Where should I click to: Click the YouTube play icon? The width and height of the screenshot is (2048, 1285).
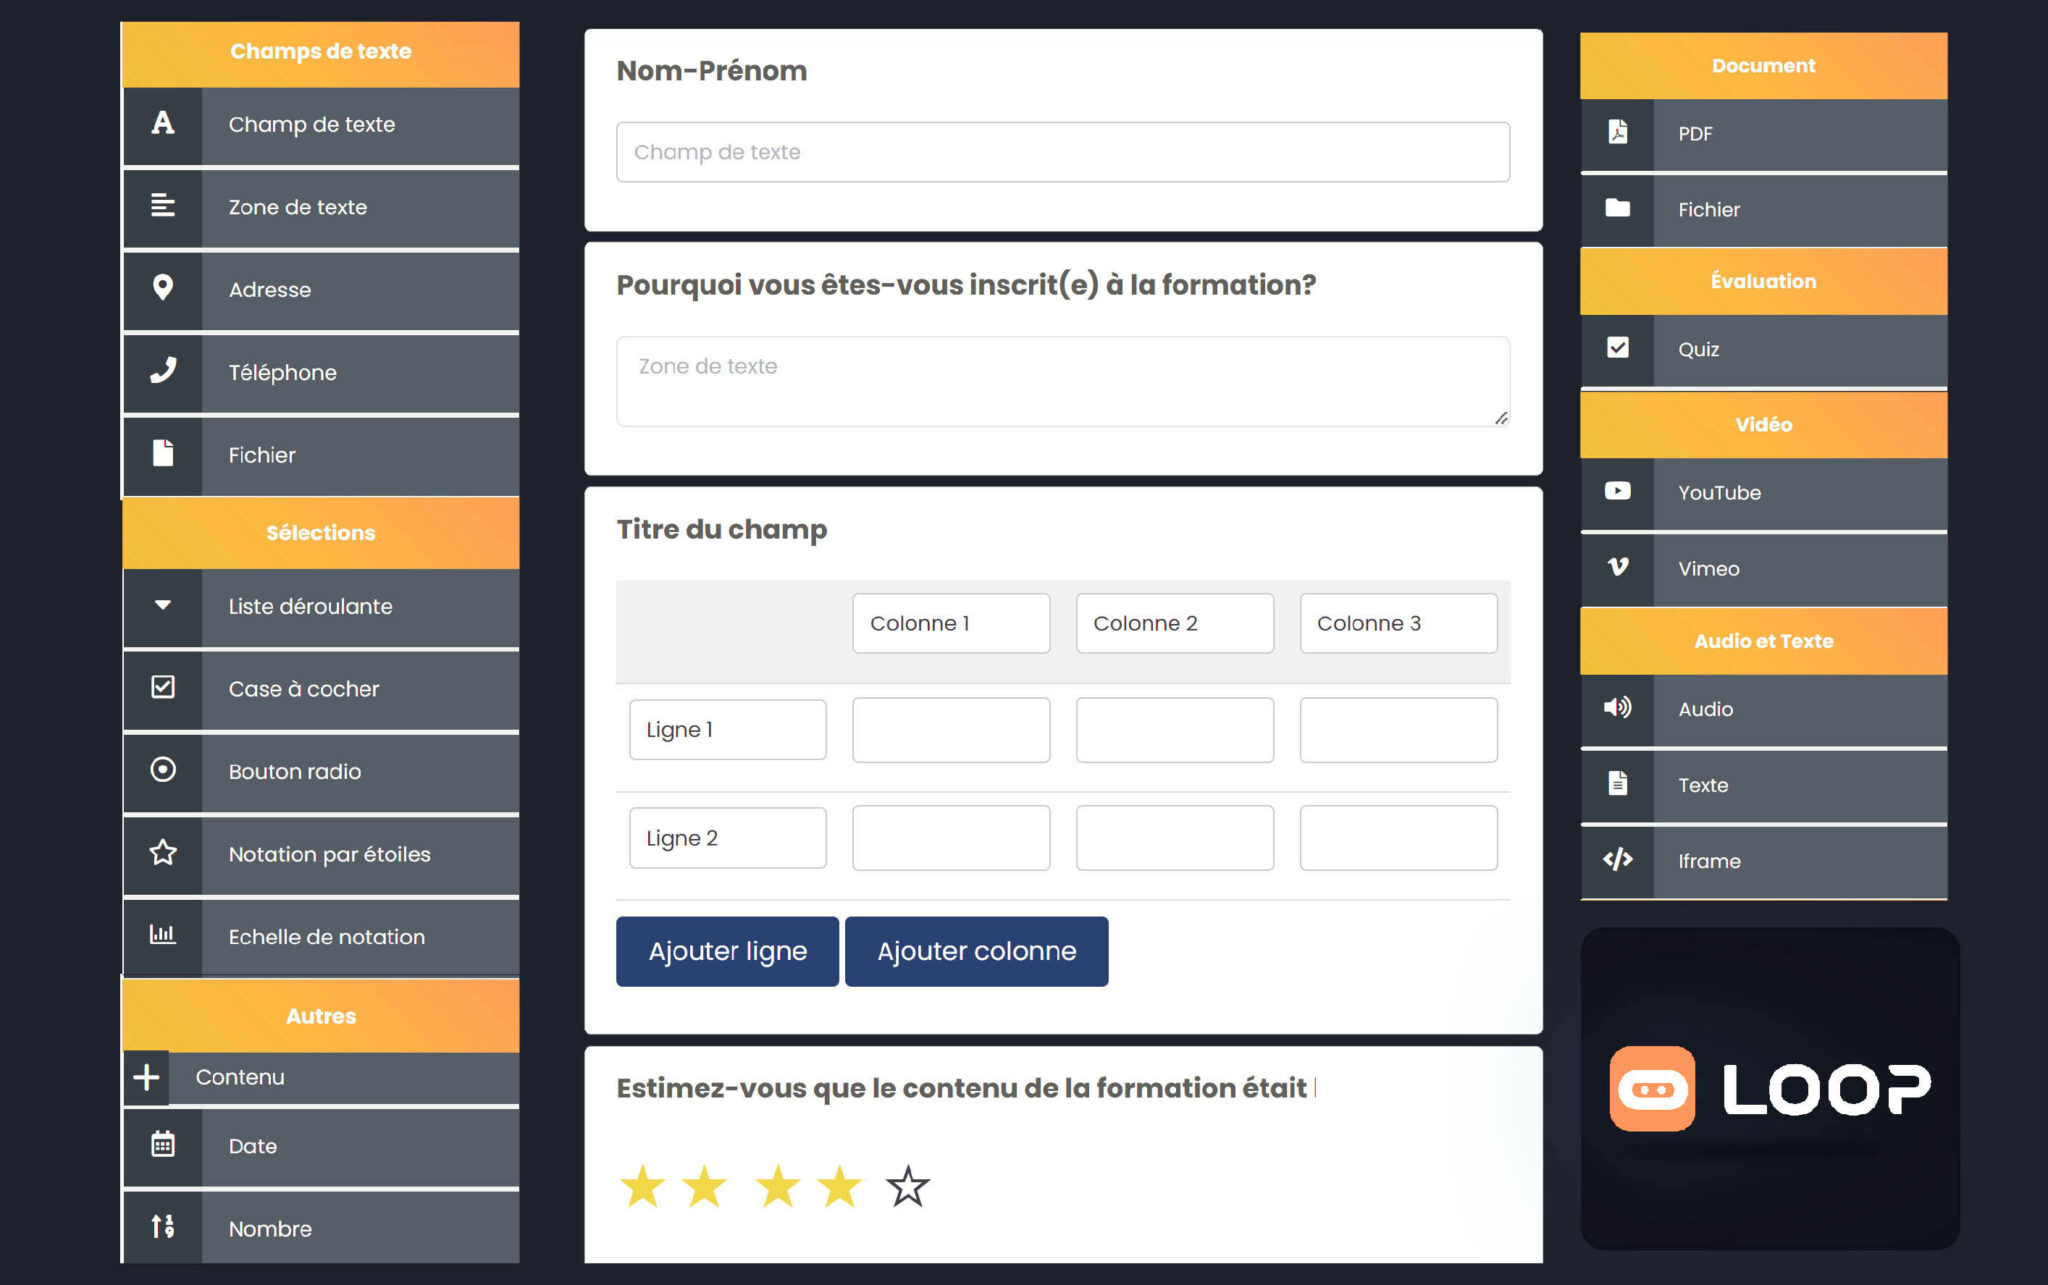point(1617,491)
